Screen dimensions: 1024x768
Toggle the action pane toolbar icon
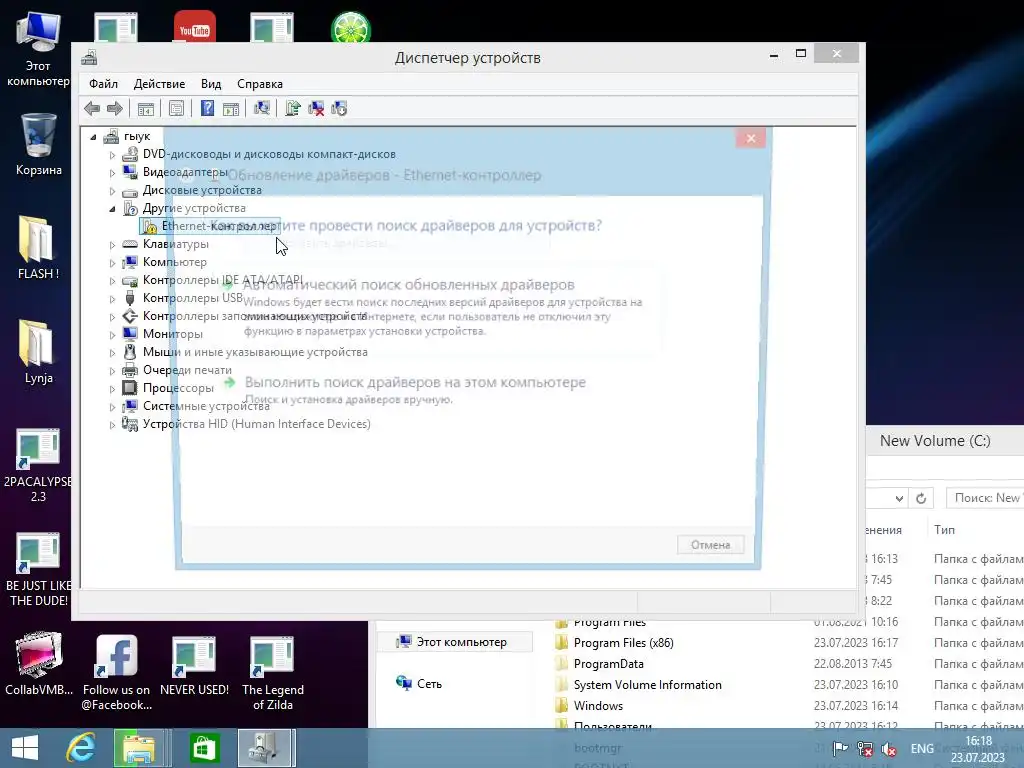[x=231, y=108]
